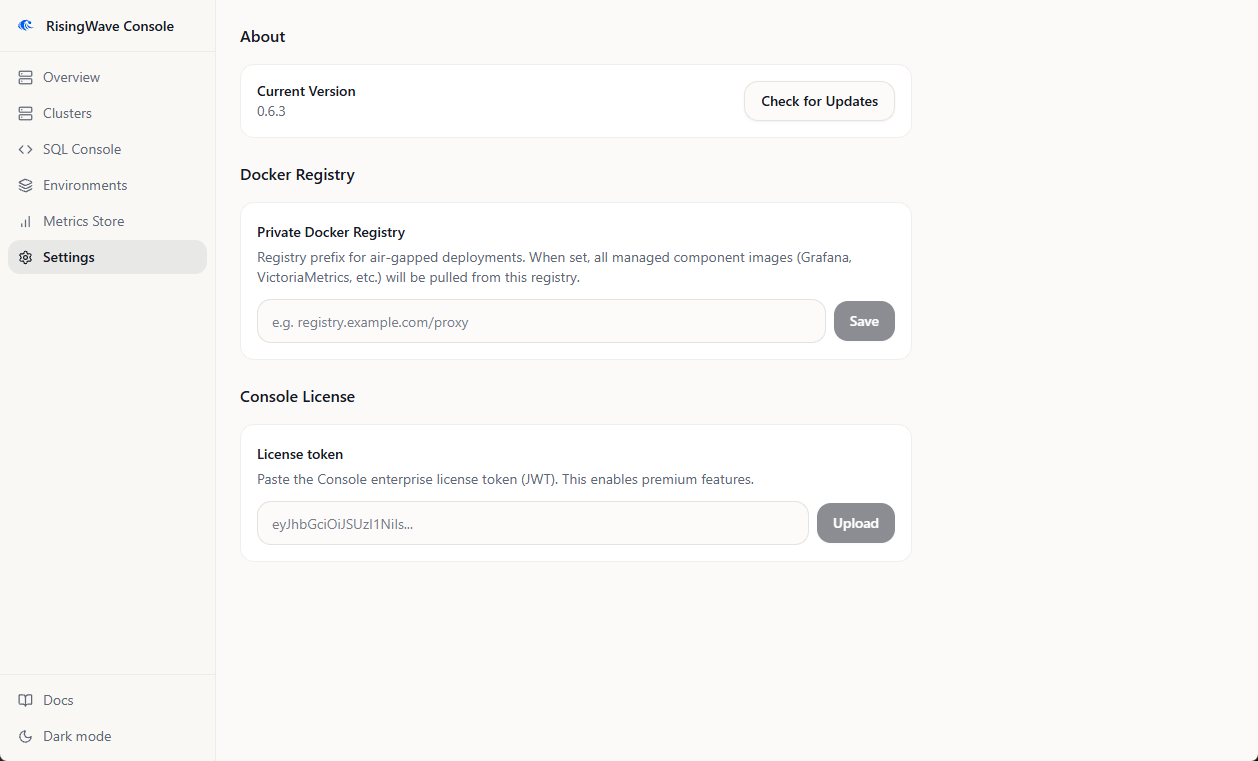Click the Dark mode moon icon
The image size is (1258, 761).
25,736
